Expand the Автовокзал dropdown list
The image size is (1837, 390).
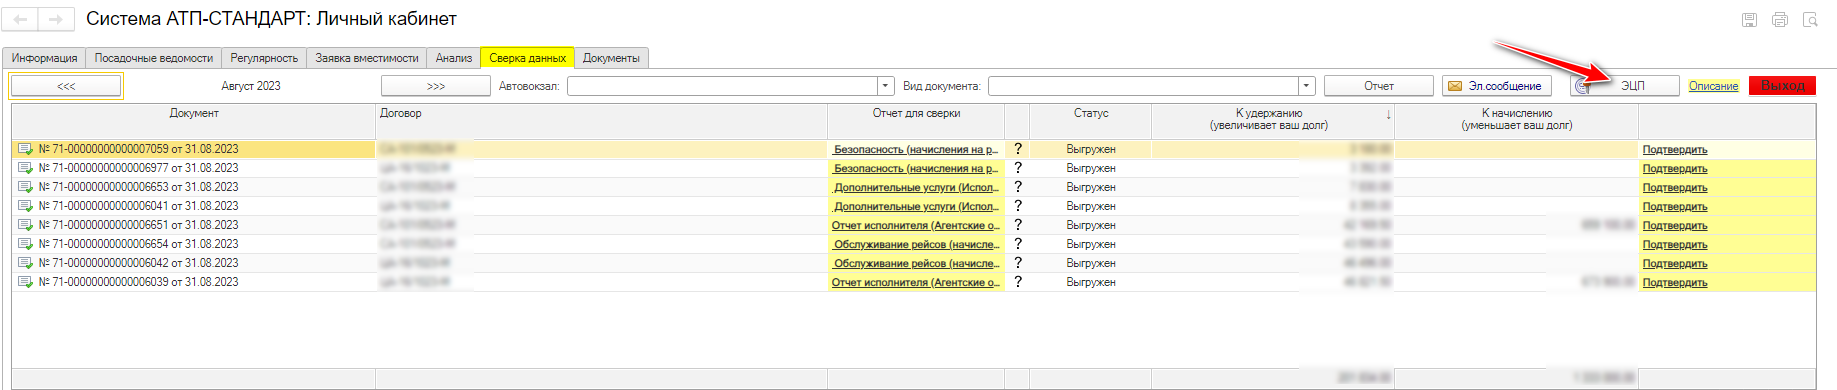(885, 86)
